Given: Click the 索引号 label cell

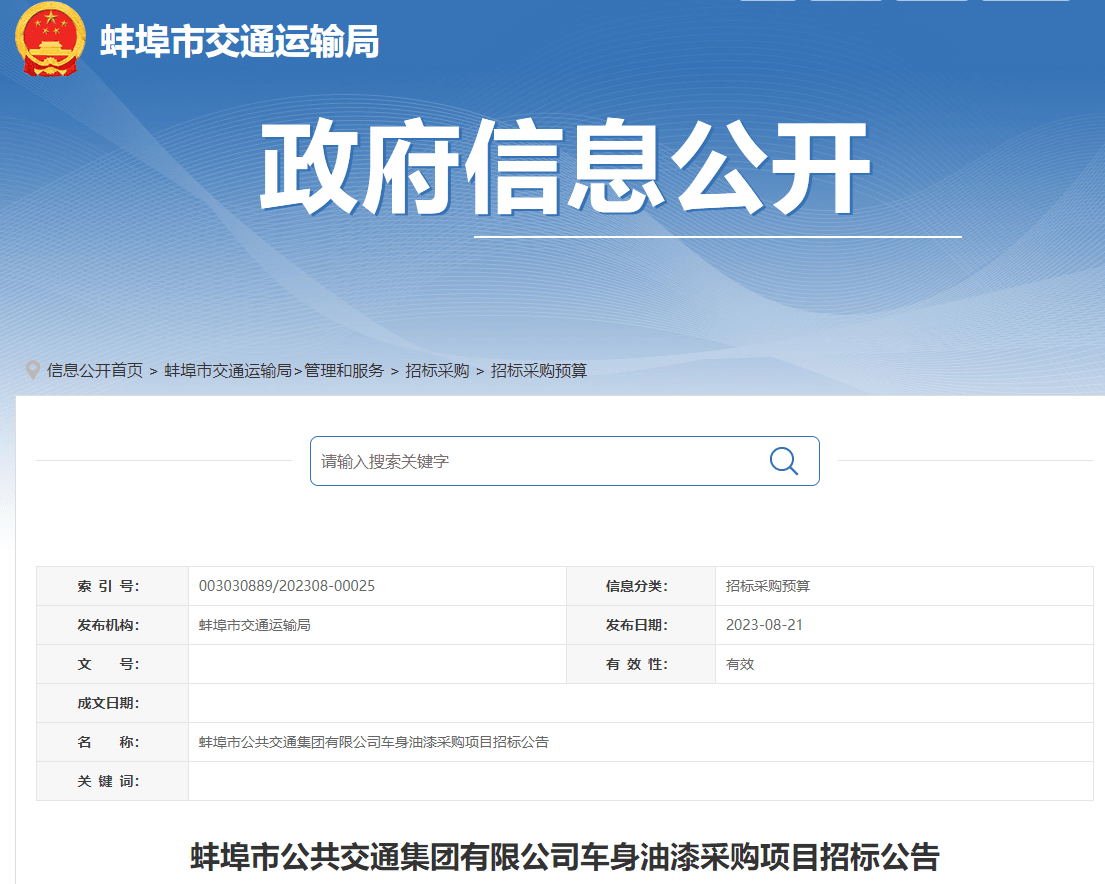Looking at the screenshot, I should tap(109, 586).
